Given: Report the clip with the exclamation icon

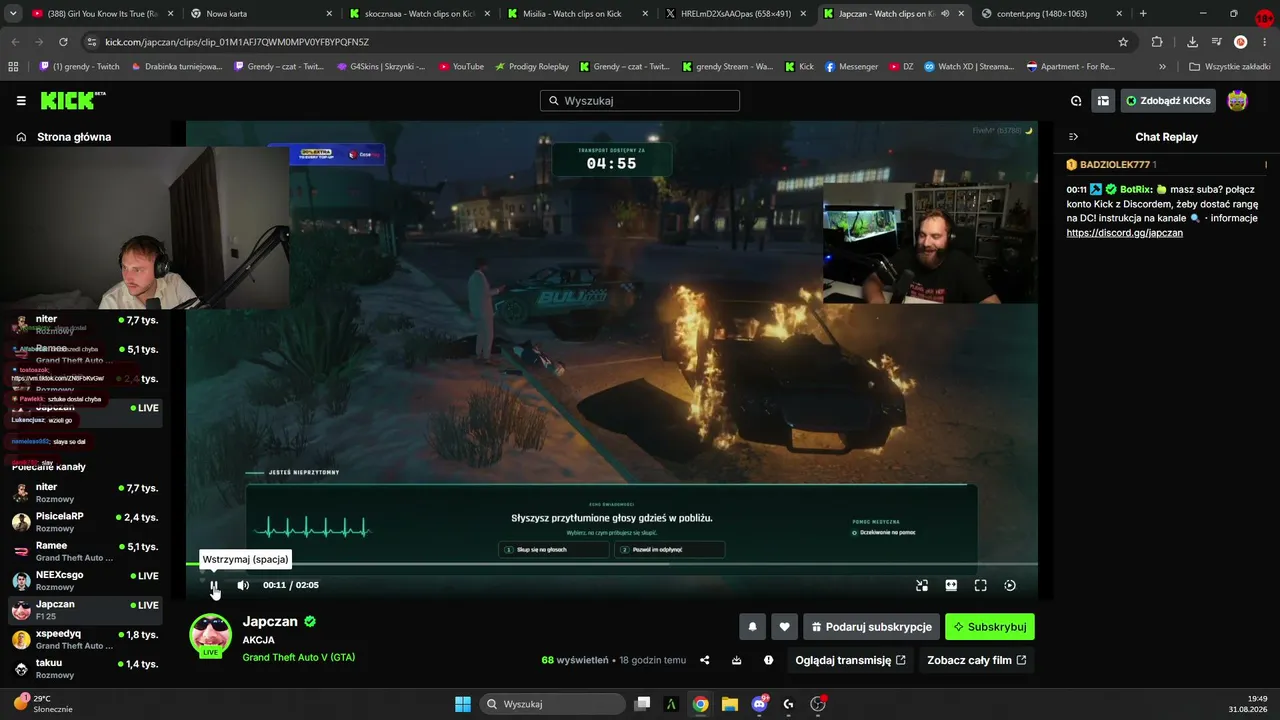Looking at the screenshot, I should [768, 660].
